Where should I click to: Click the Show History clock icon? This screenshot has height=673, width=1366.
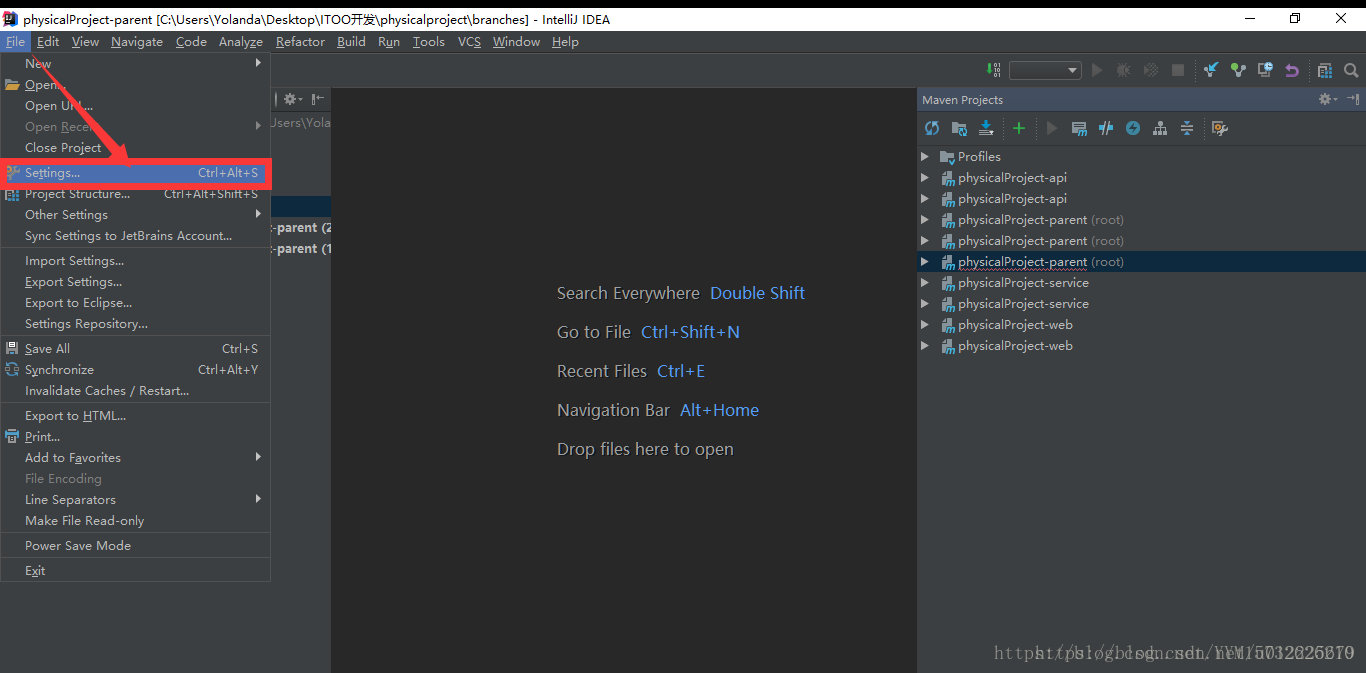coord(1265,70)
